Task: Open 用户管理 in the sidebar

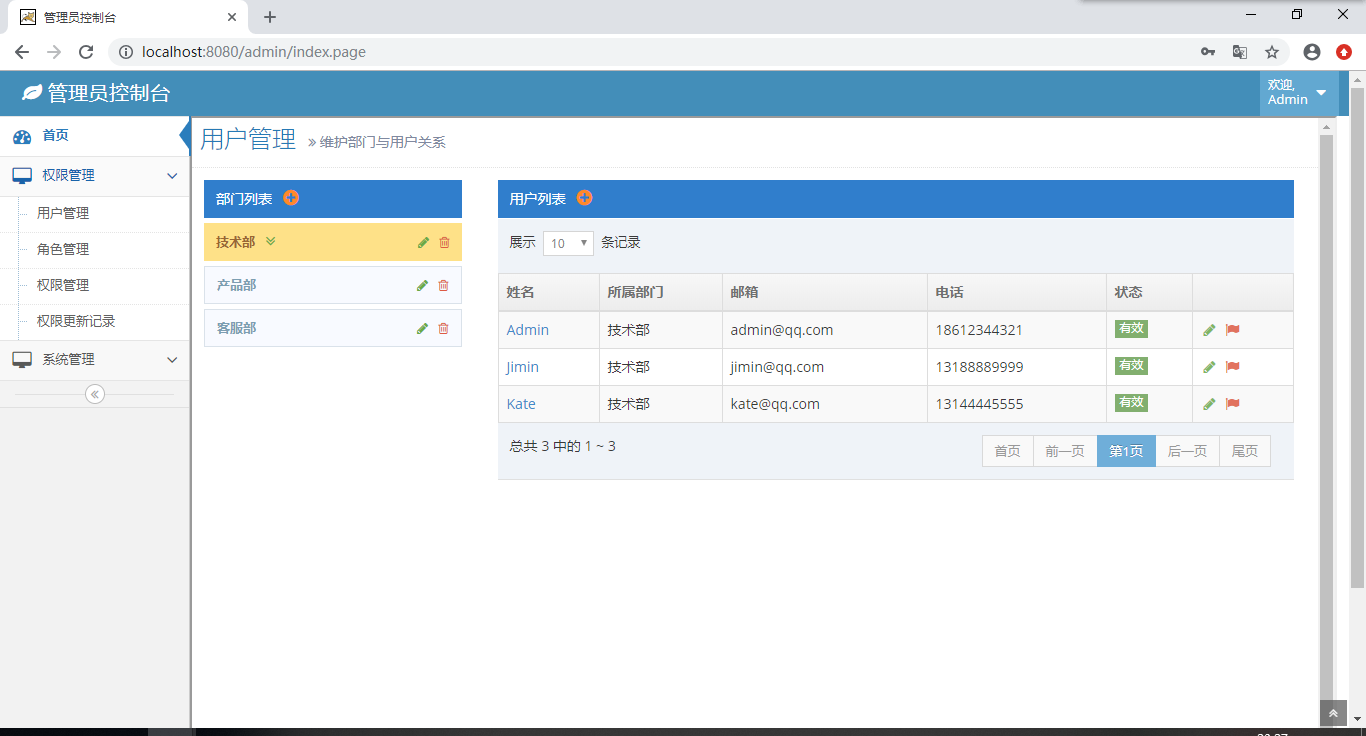Action: [x=63, y=213]
